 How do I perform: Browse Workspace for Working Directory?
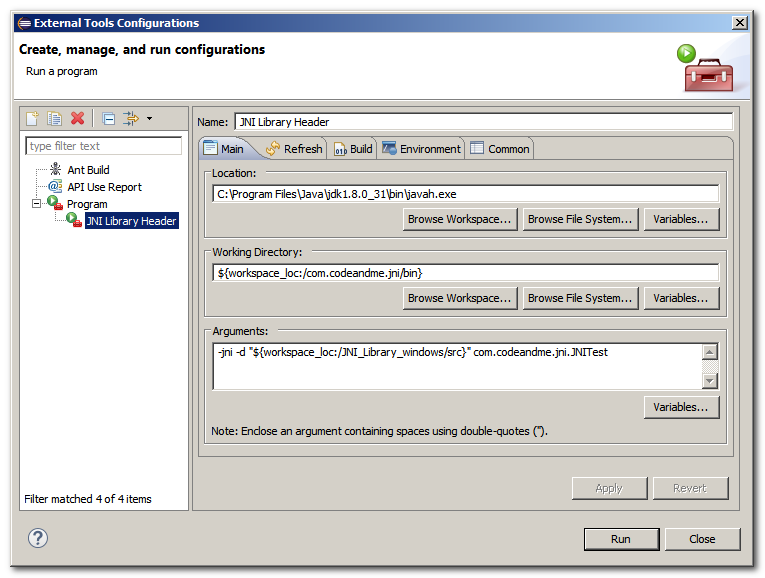[x=460, y=298]
